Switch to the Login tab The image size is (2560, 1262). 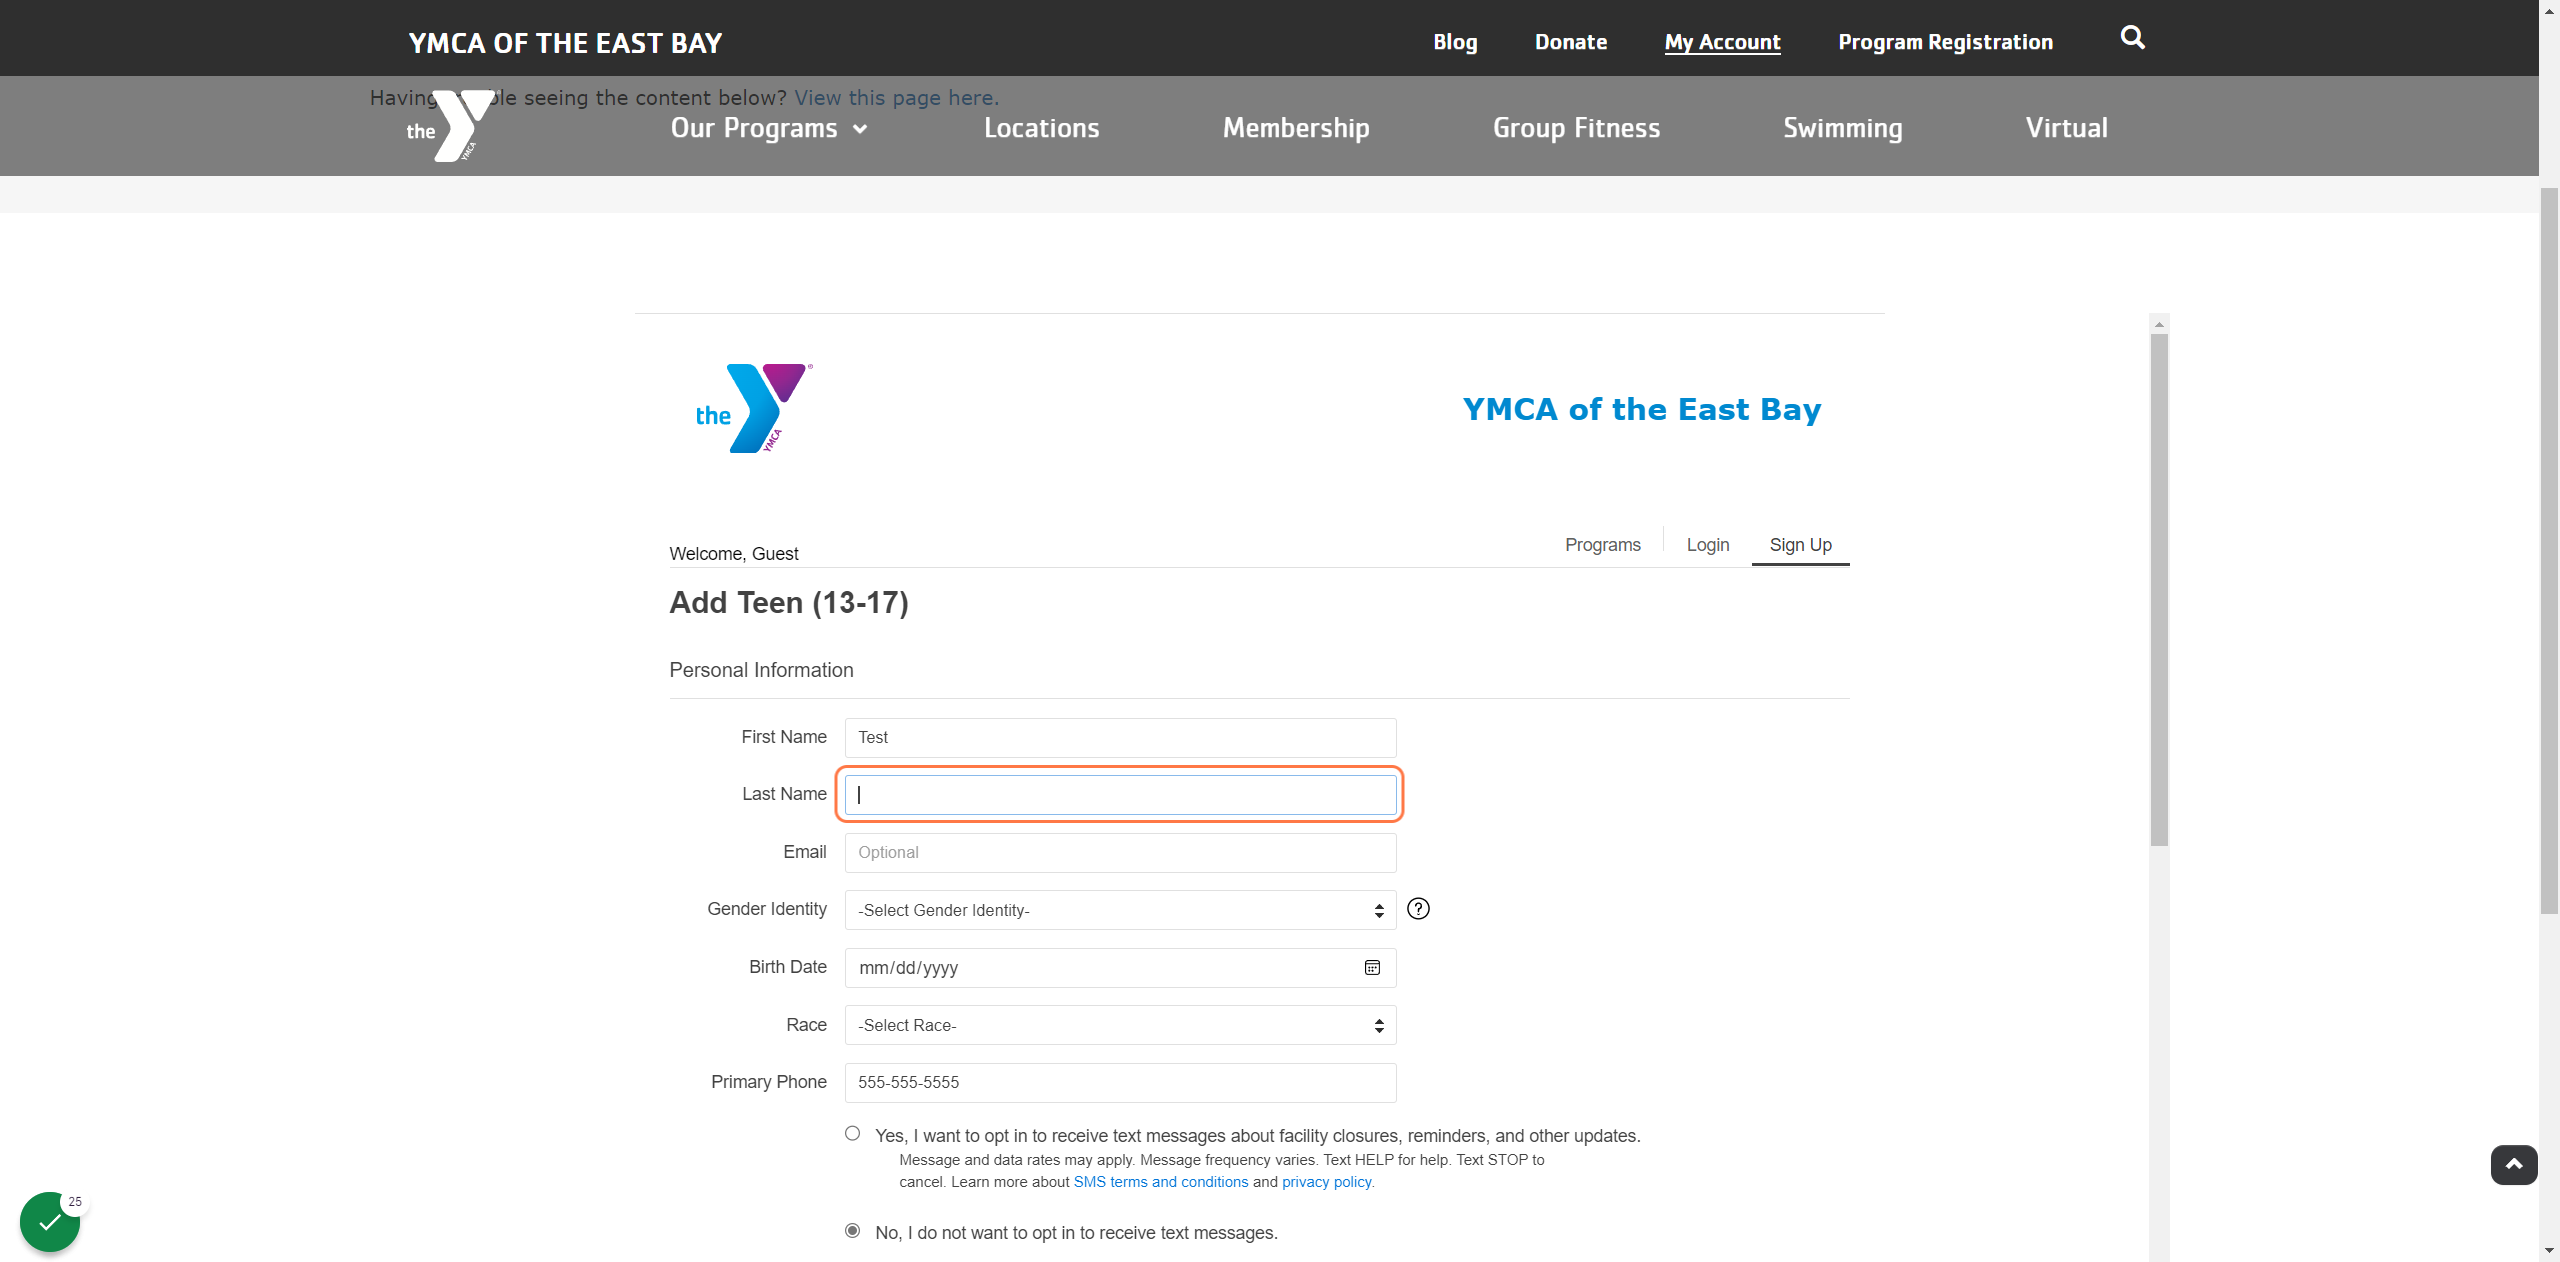pyautogui.click(x=1708, y=545)
